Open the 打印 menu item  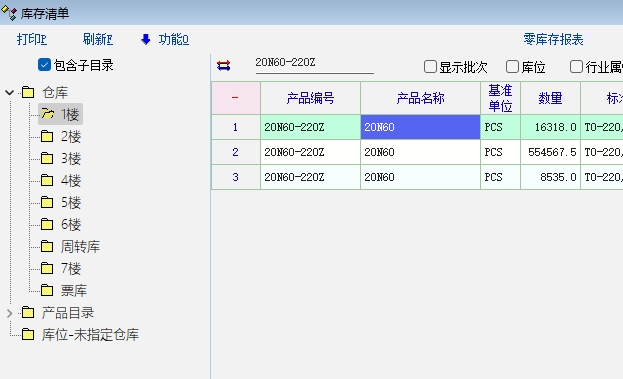(32, 39)
